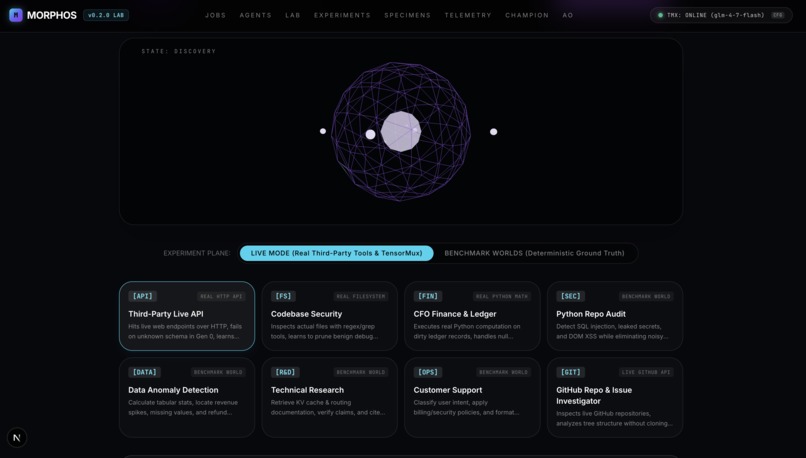Pick the Python Repo Audit card
Image resolution: width=806 pixels, height=458 pixels.
615,316
